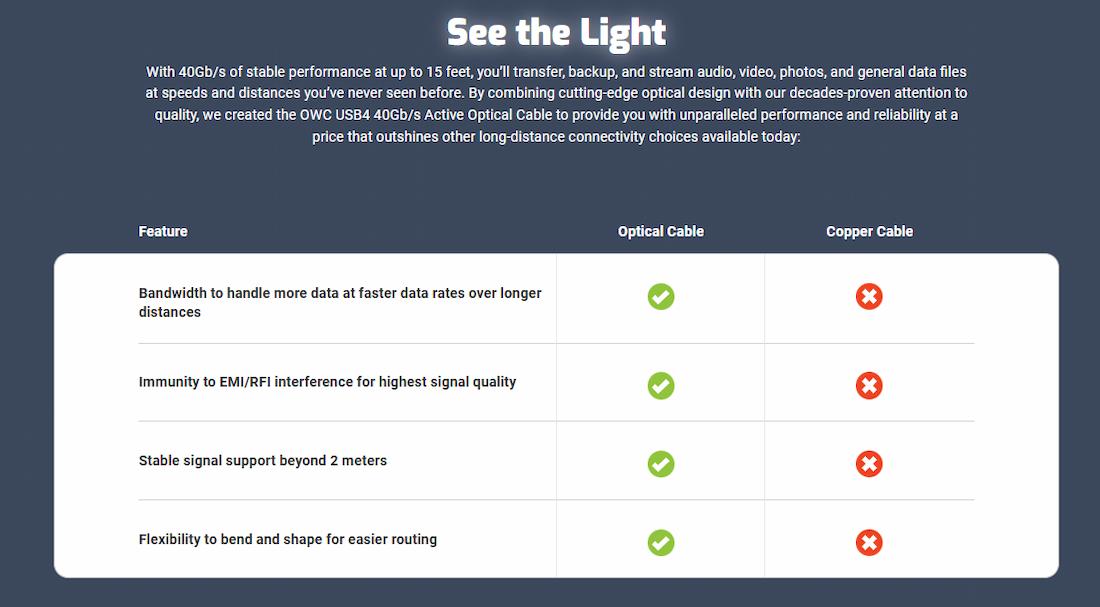Click red X for Flexibility row
1100x607 pixels.
[869, 543]
